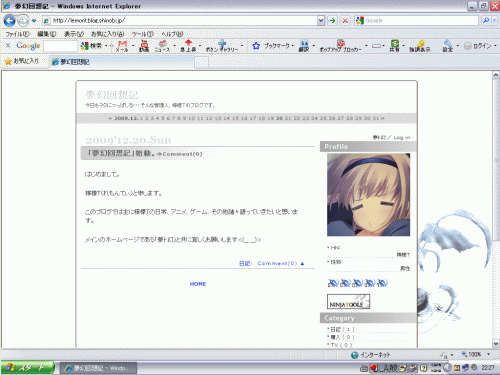Click the NINJA TOOLS banner
Screen dimensions: 500x375
[348, 301]
